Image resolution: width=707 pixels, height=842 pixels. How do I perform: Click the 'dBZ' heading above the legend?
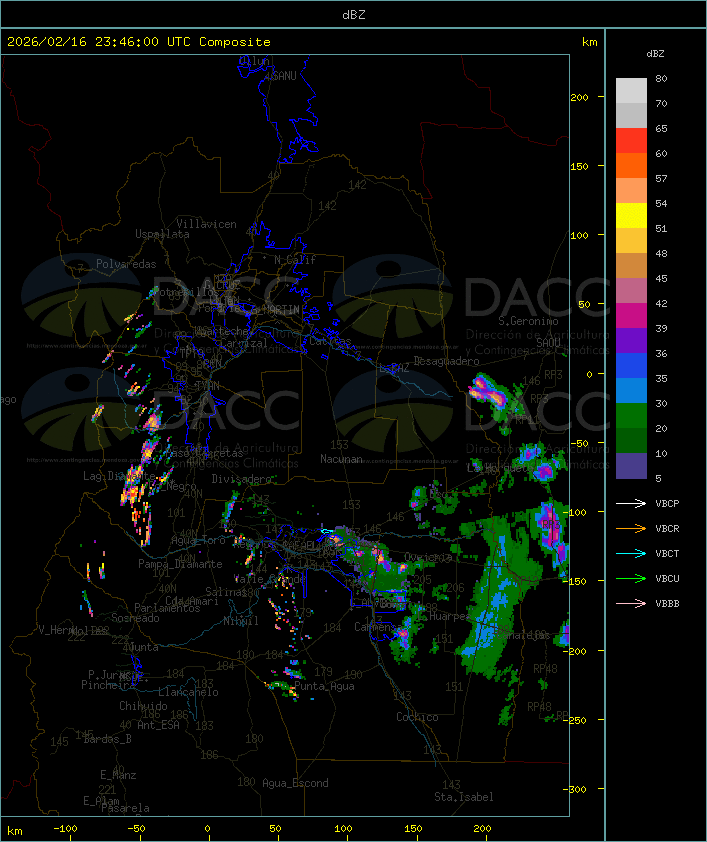click(x=655, y=54)
